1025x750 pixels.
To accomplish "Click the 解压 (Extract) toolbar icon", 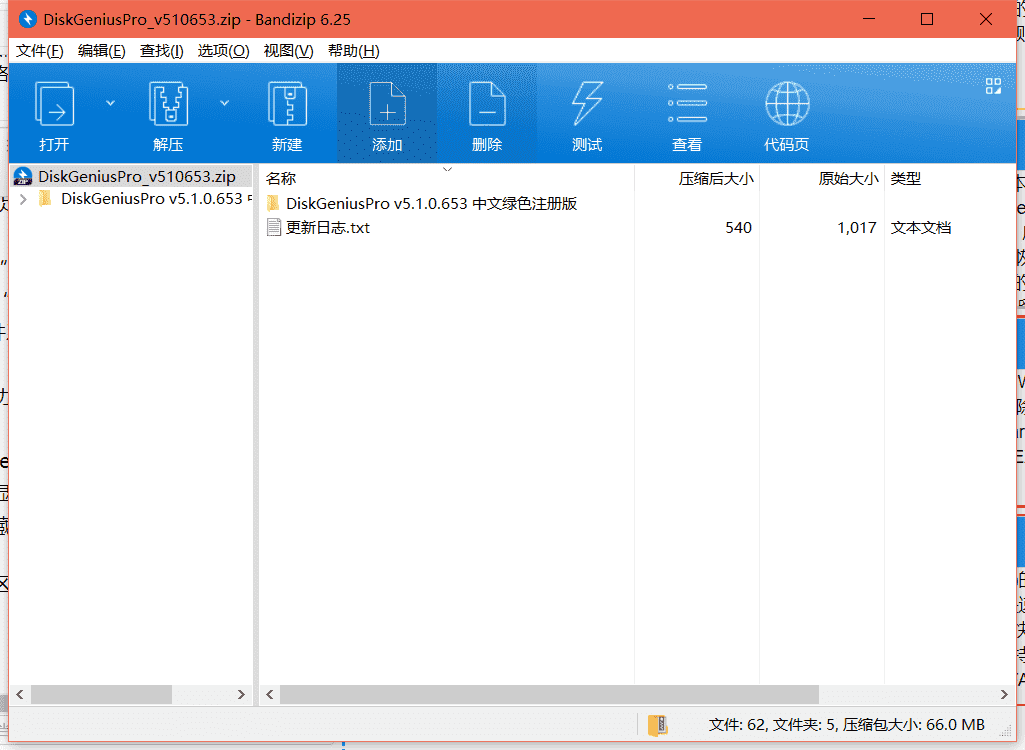I will [x=168, y=104].
